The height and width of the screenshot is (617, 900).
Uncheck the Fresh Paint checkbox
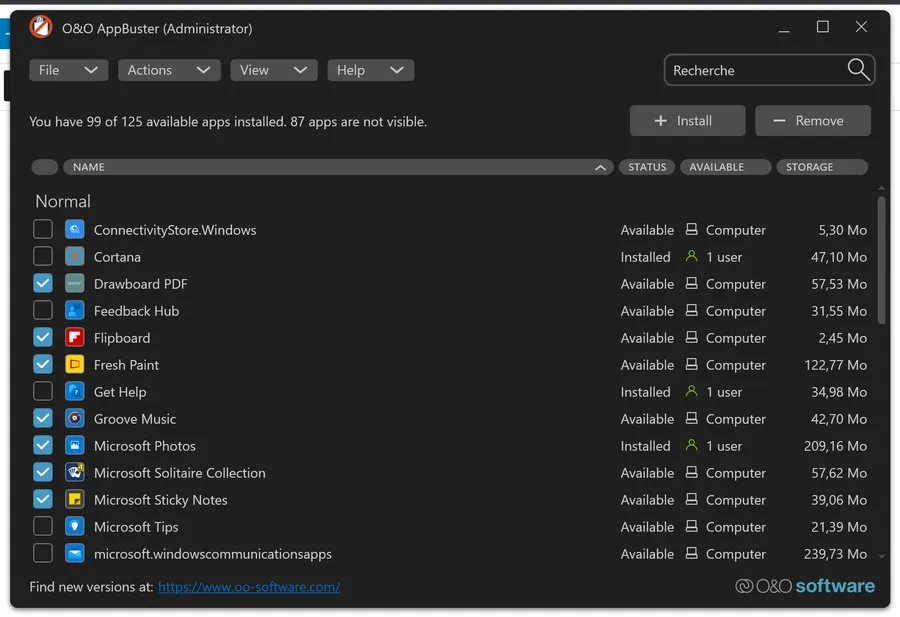tap(43, 364)
